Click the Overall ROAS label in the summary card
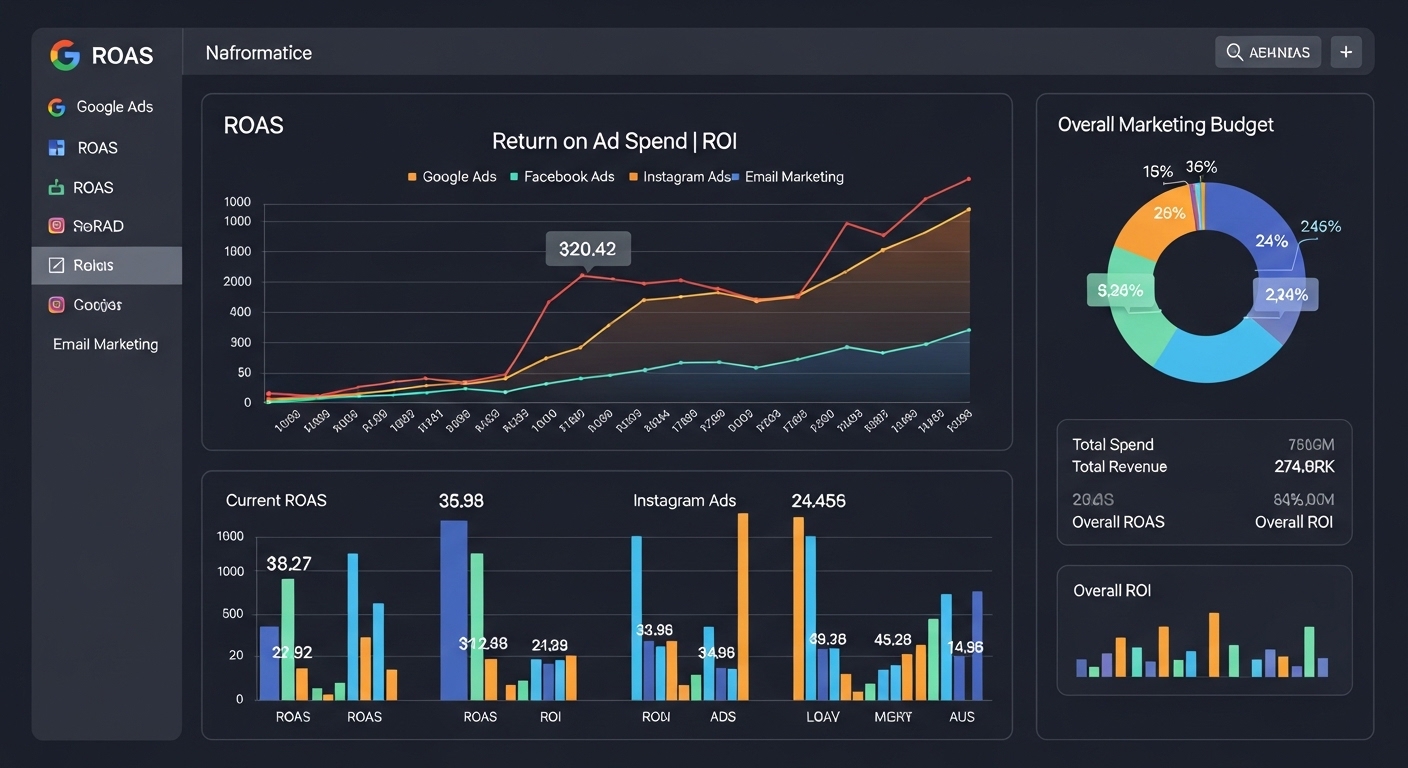 pyautogui.click(x=1118, y=522)
